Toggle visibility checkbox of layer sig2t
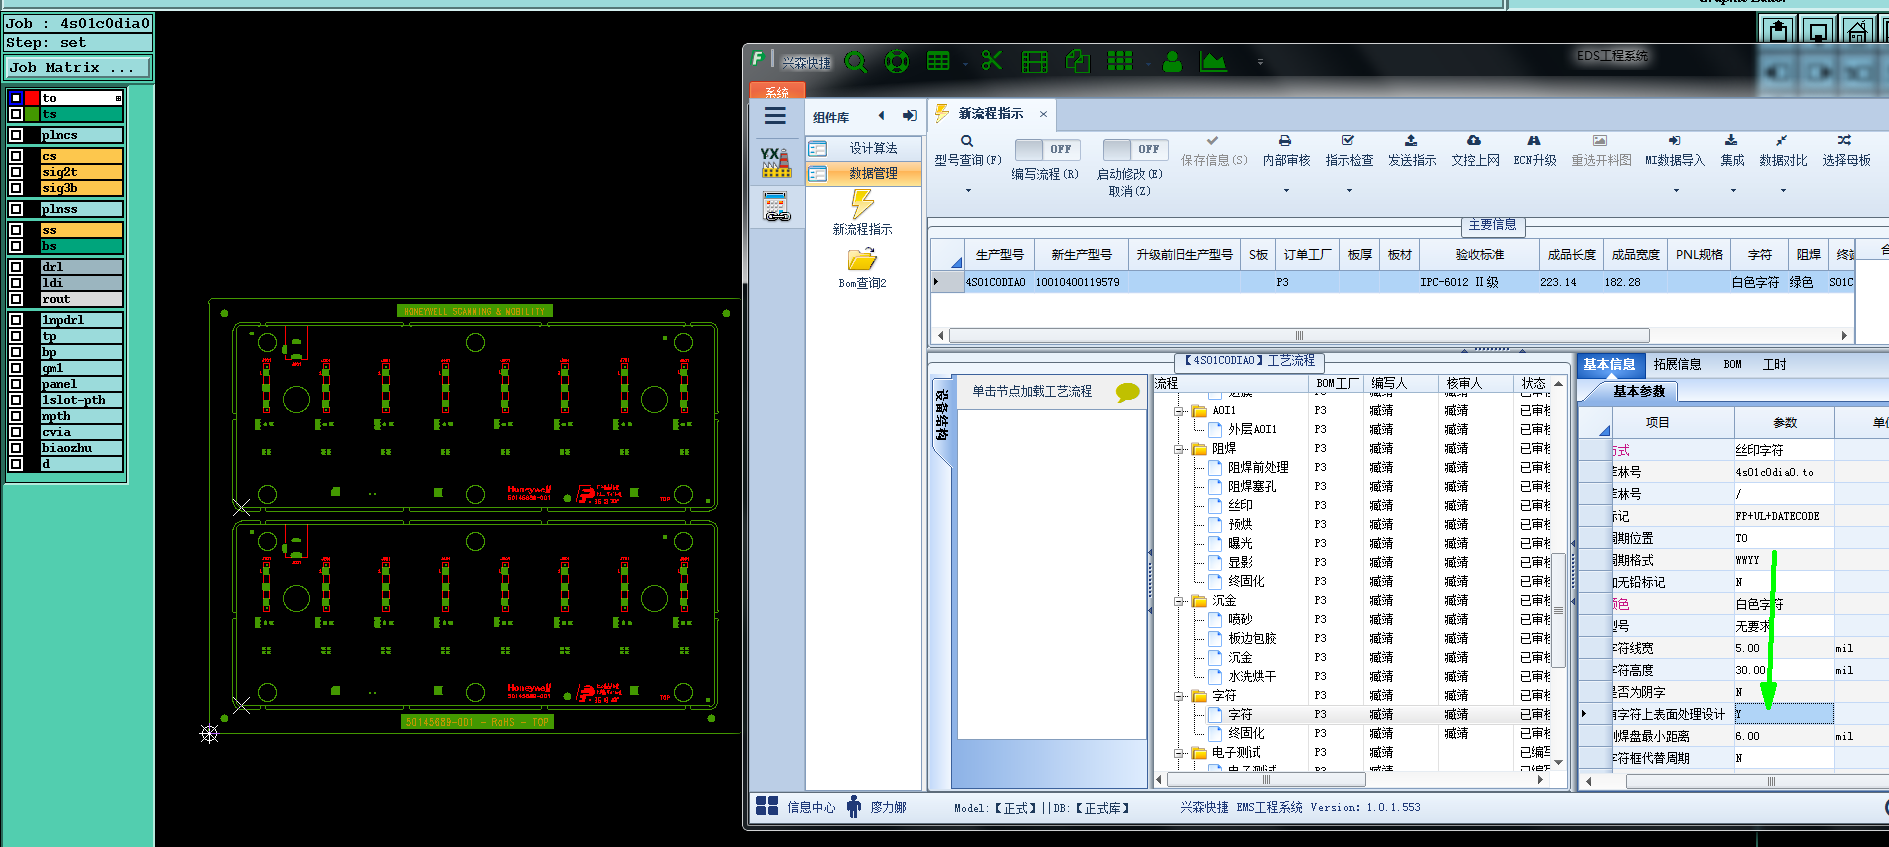This screenshot has height=847, width=1889. point(16,172)
